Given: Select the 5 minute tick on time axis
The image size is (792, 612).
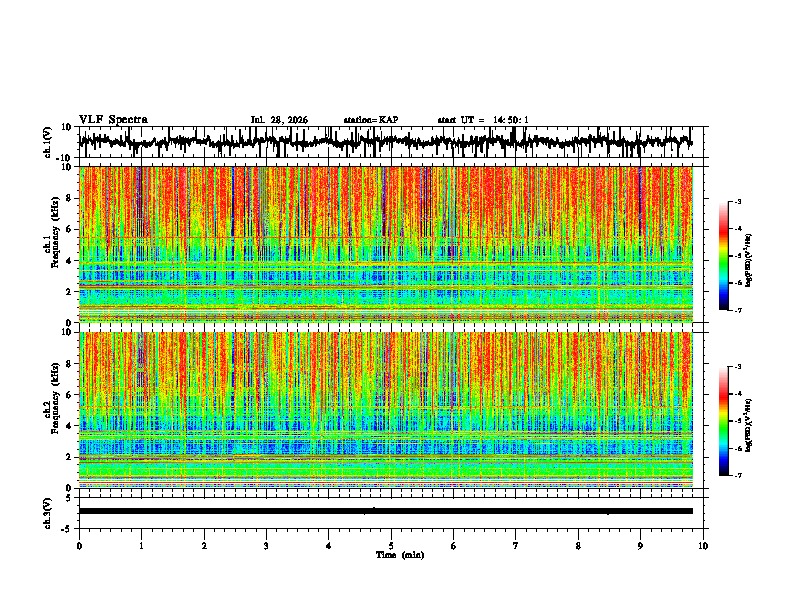Looking at the screenshot, I should (391, 546).
